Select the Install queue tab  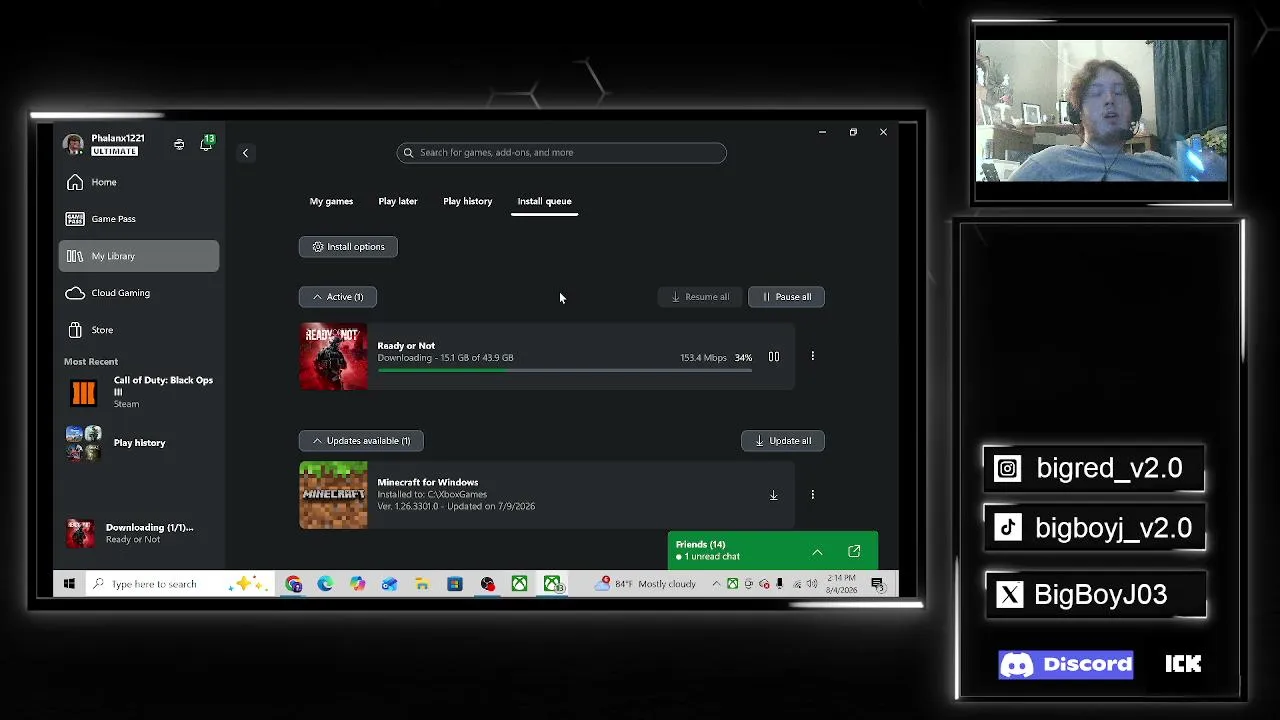(544, 201)
